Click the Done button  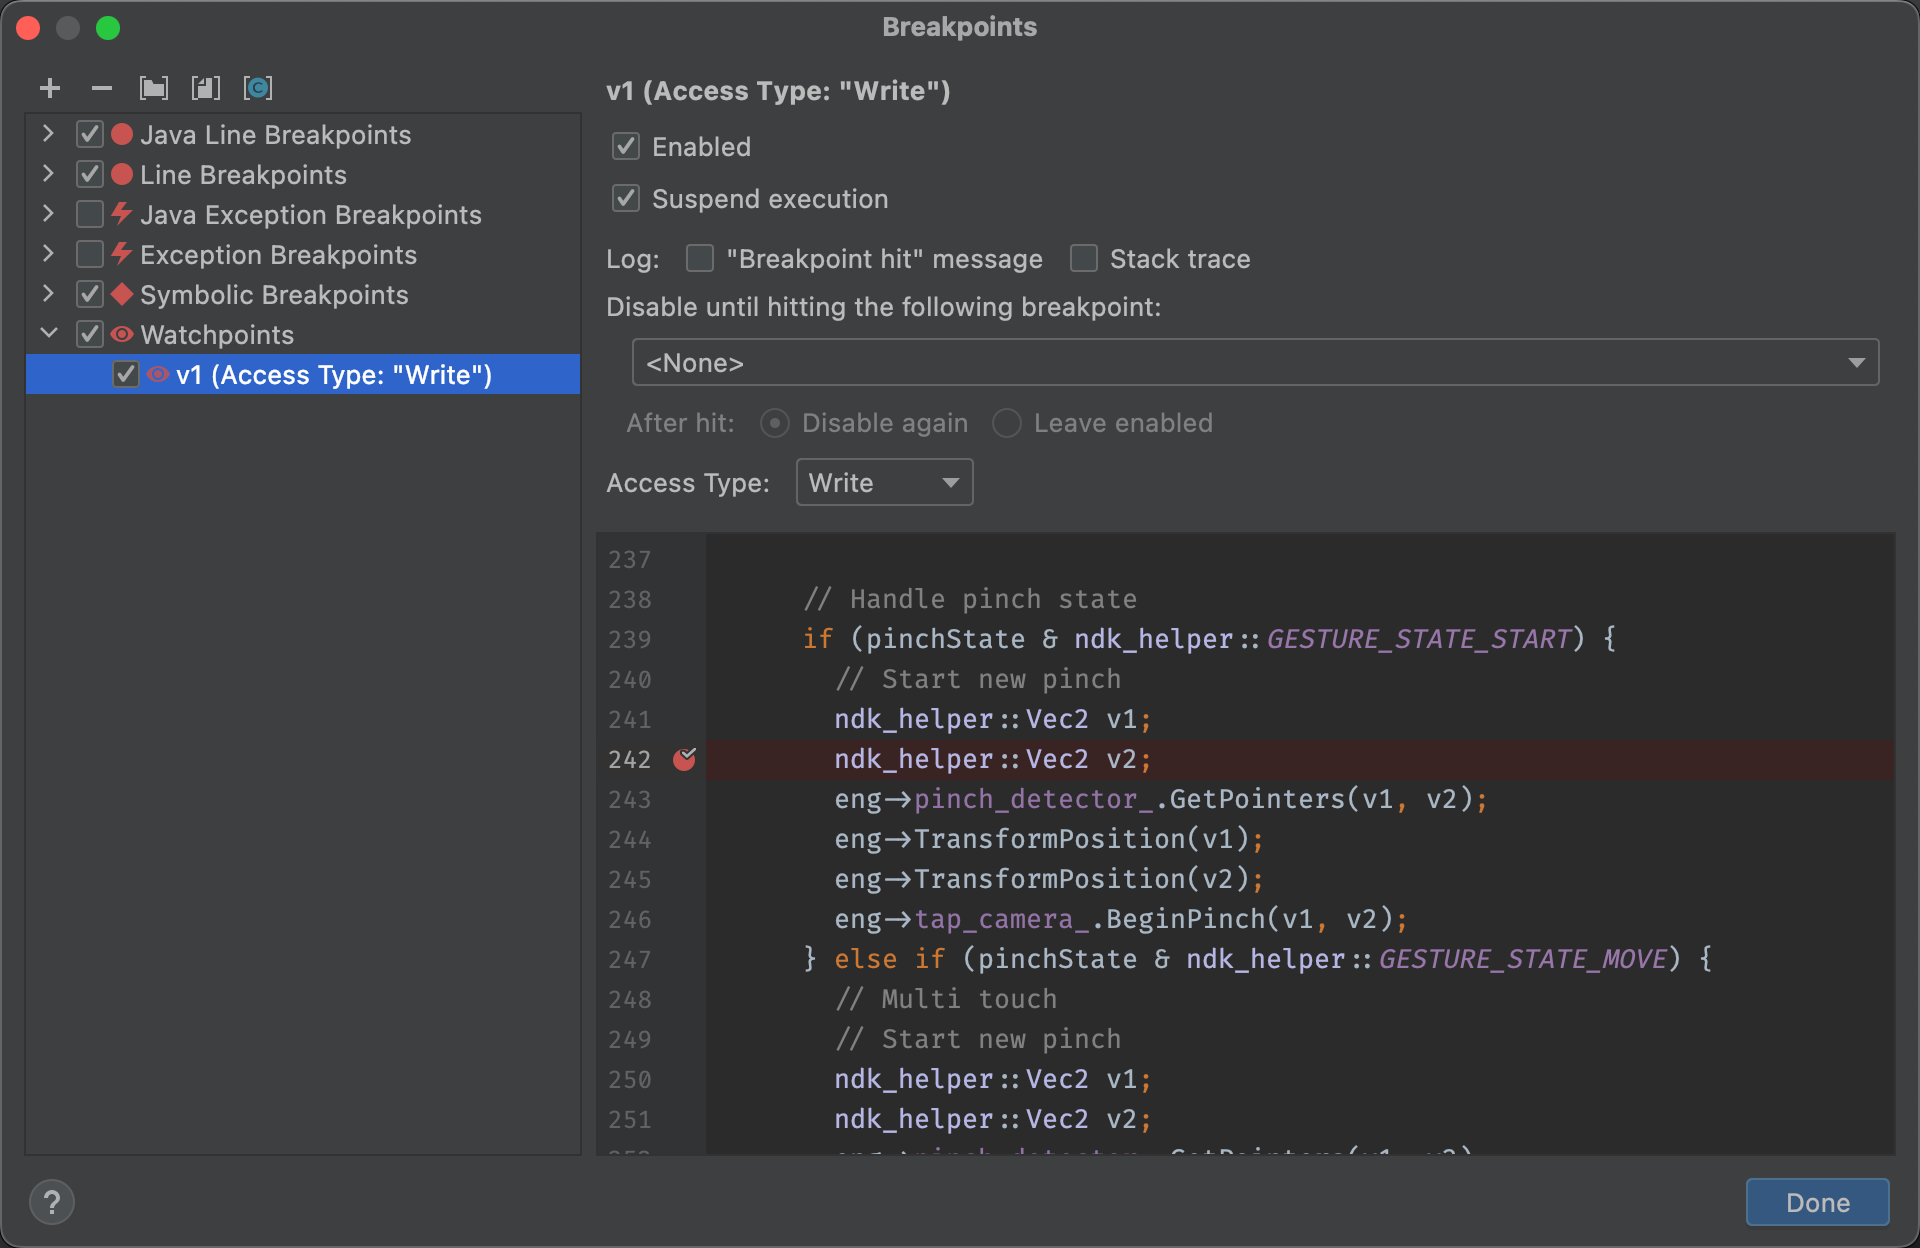[x=1818, y=1200]
